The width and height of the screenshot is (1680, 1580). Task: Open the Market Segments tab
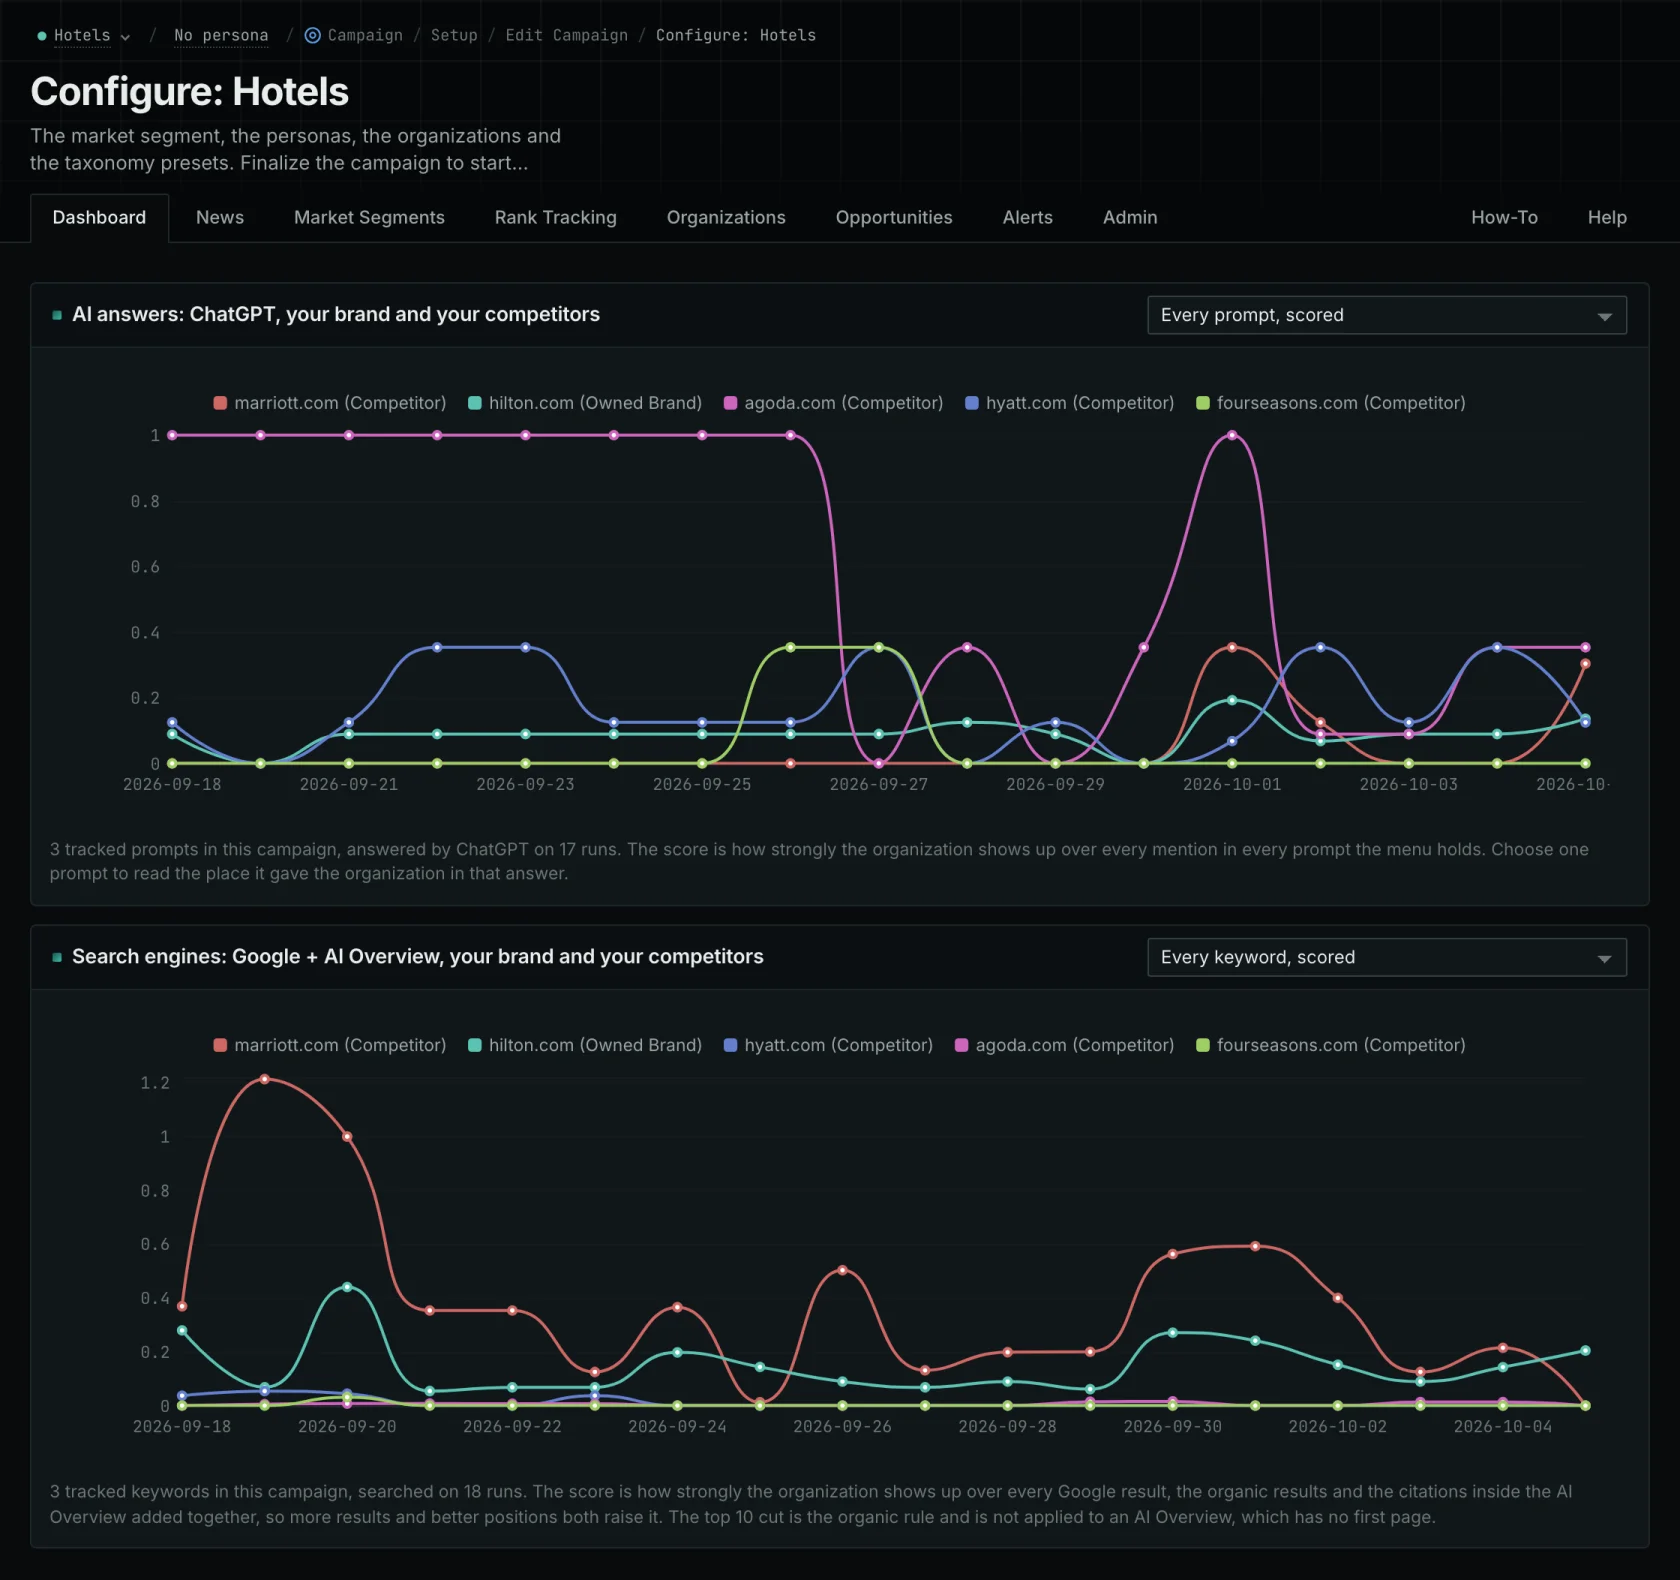point(369,217)
